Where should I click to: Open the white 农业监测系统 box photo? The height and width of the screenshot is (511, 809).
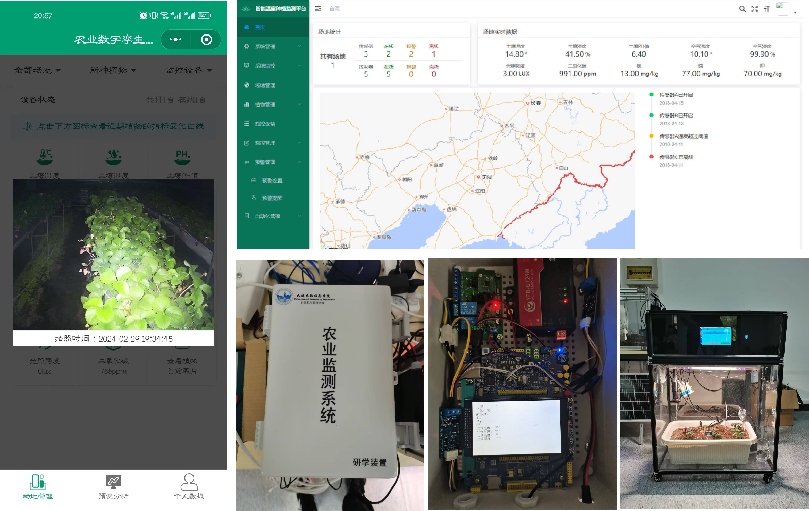coord(330,385)
